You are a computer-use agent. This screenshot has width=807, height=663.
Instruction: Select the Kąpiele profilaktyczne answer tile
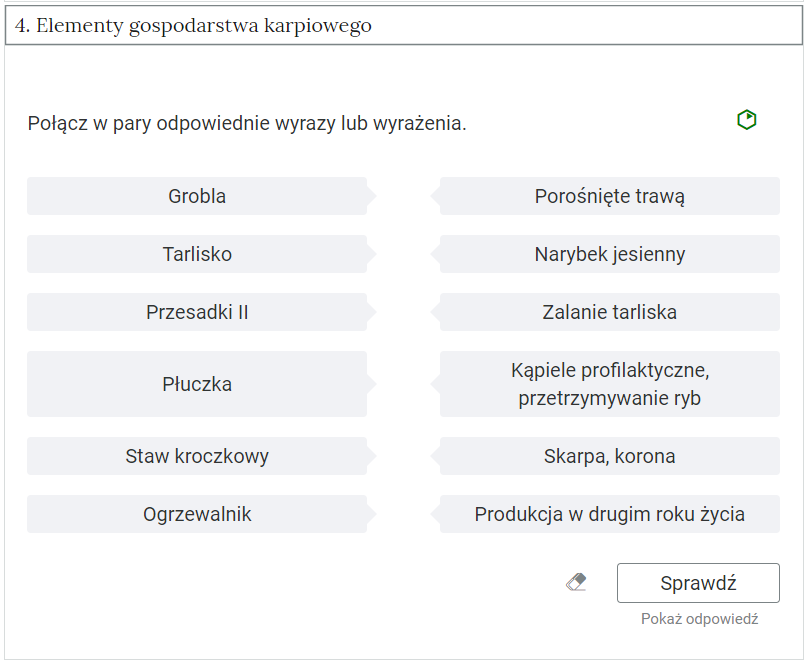tap(608, 384)
